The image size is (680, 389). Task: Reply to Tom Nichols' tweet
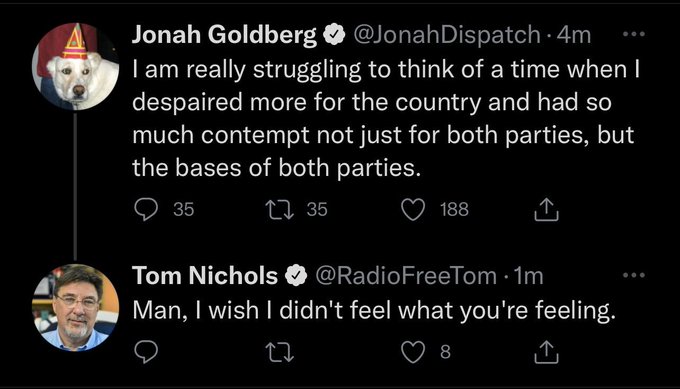coord(146,352)
